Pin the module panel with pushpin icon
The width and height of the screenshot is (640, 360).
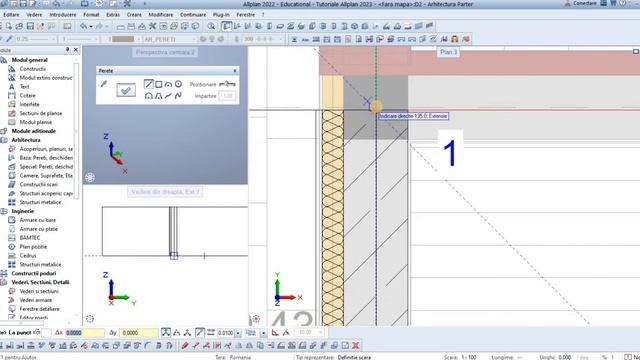pyautogui.click(x=67, y=50)
